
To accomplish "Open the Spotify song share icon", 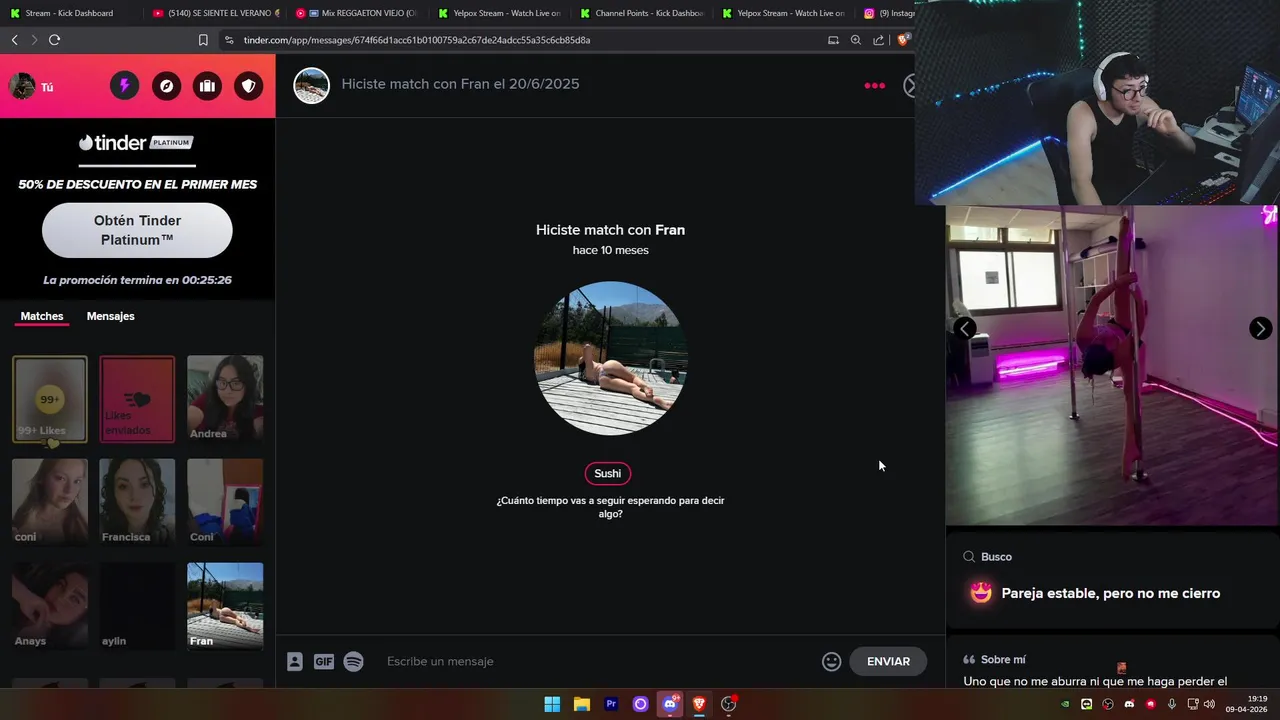I will pos(353,661).
